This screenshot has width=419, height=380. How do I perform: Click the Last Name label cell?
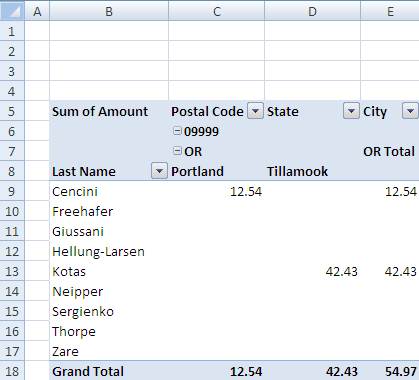tap(84, 171)
